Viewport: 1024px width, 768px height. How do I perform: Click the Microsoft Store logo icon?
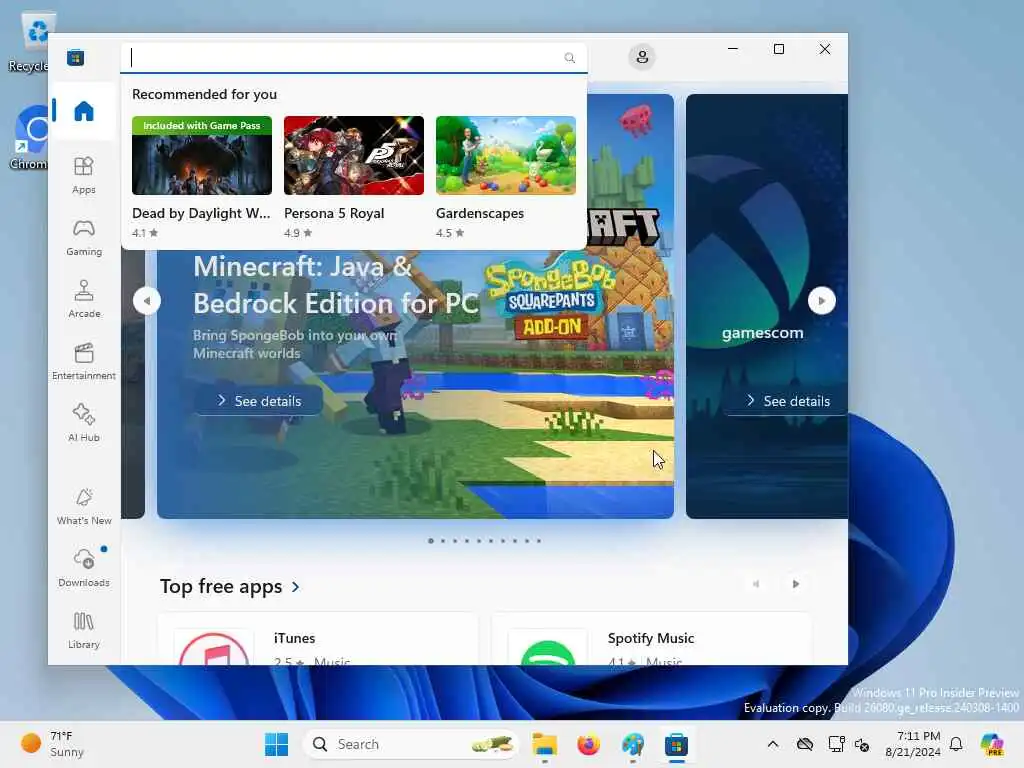click(x=75, y=57)
